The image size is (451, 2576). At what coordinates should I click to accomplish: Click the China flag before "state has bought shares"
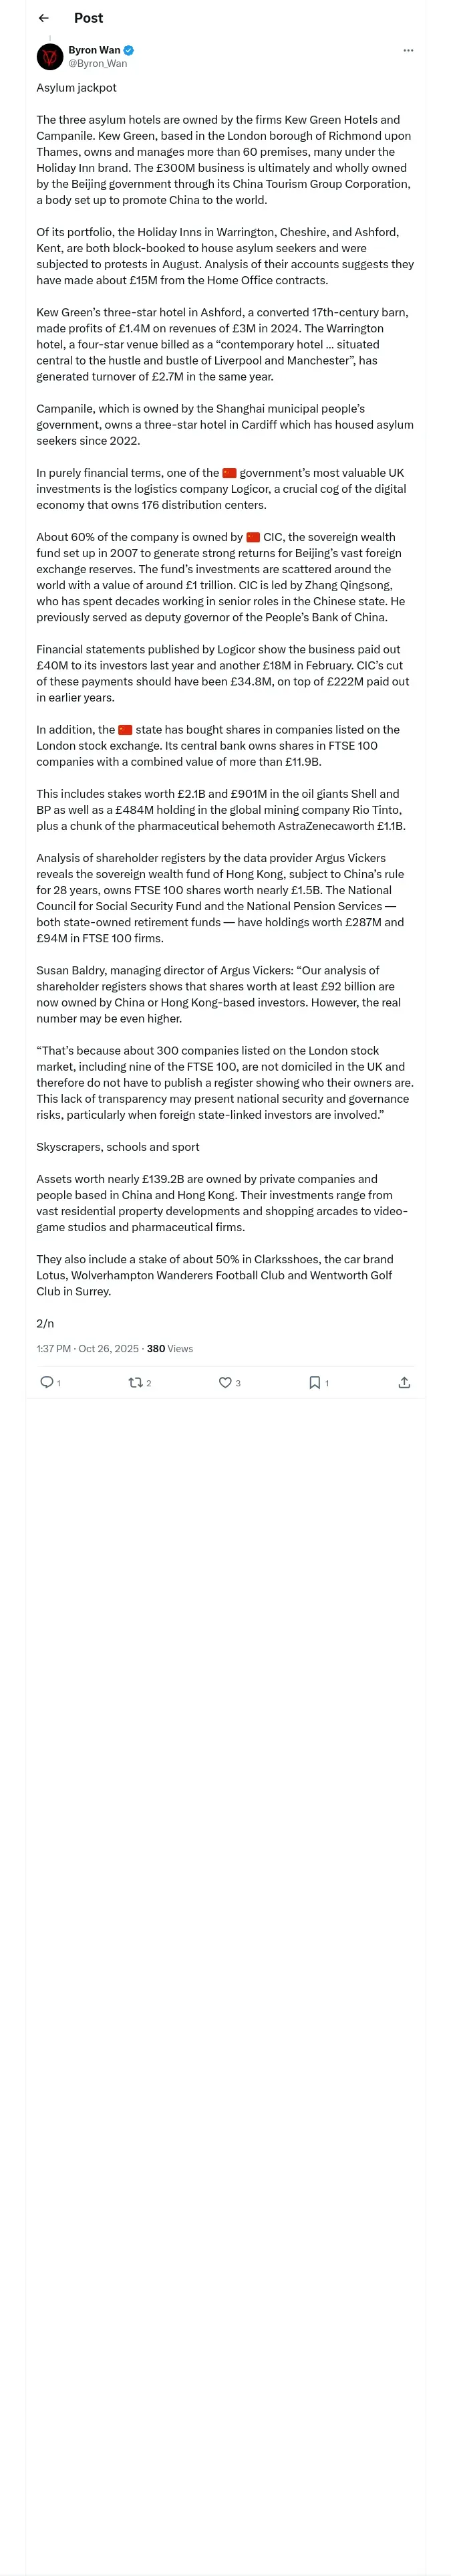point(125,729)
